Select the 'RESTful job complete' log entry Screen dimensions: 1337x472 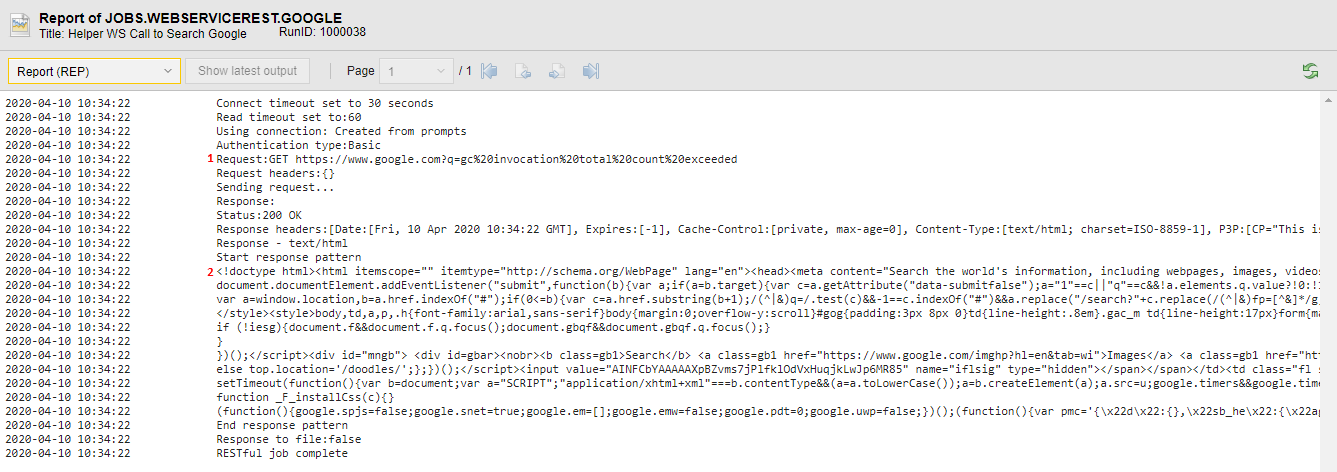point(282,453)
